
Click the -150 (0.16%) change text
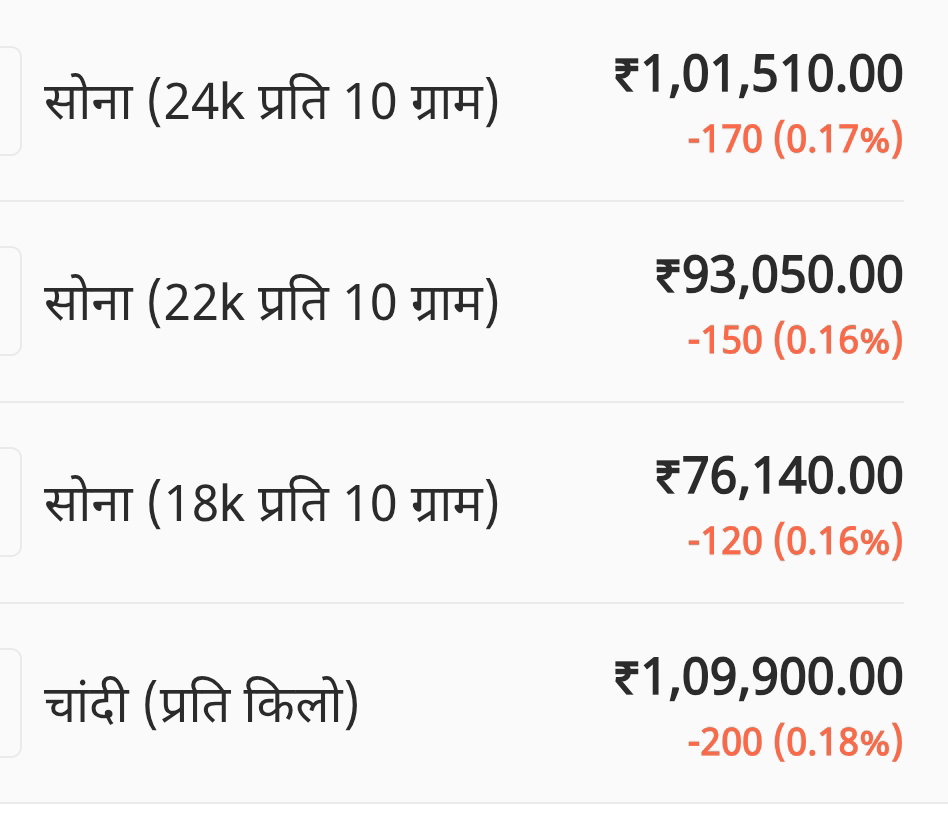(x=795, y=340)
